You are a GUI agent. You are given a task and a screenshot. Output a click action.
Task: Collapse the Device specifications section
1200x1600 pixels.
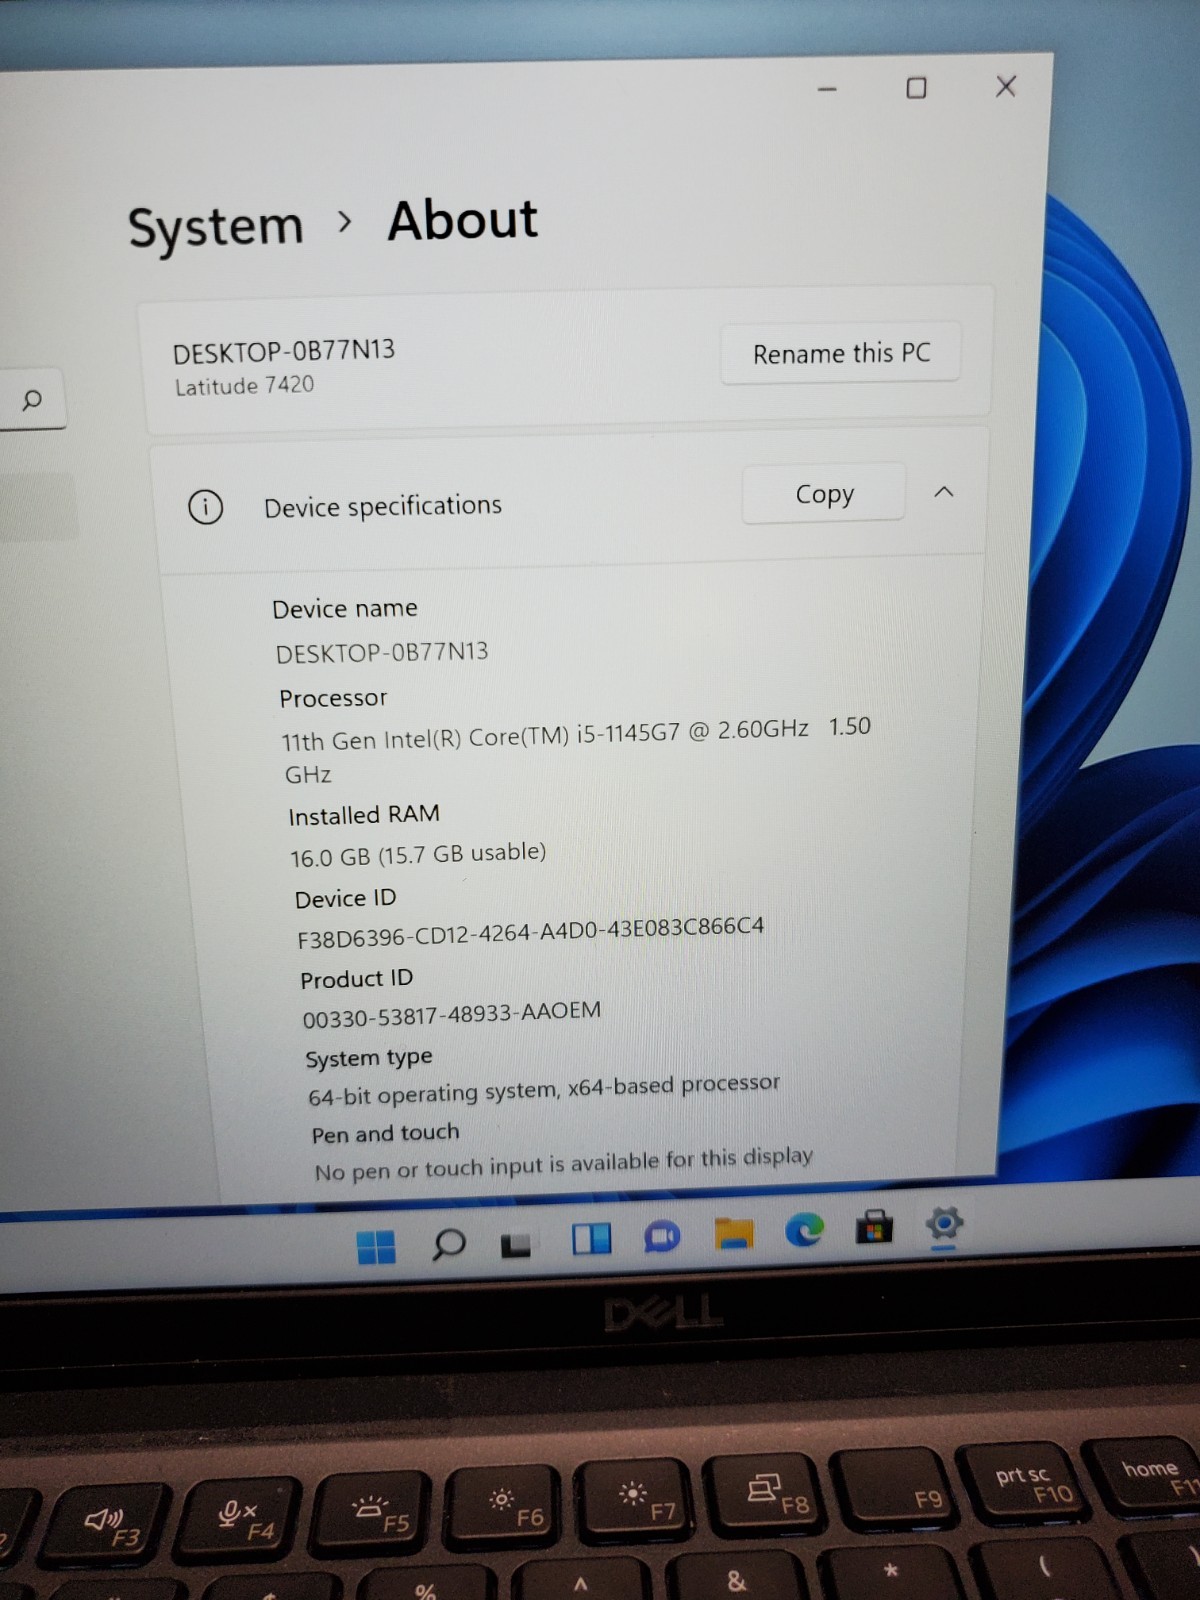click(944, 492)
